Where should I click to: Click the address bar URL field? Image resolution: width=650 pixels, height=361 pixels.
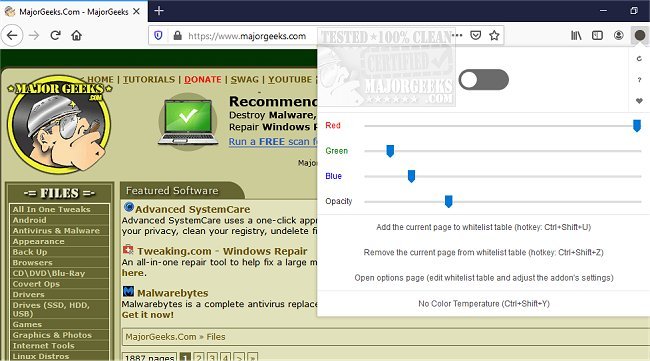pyautogui.click(x=247, y=36)
